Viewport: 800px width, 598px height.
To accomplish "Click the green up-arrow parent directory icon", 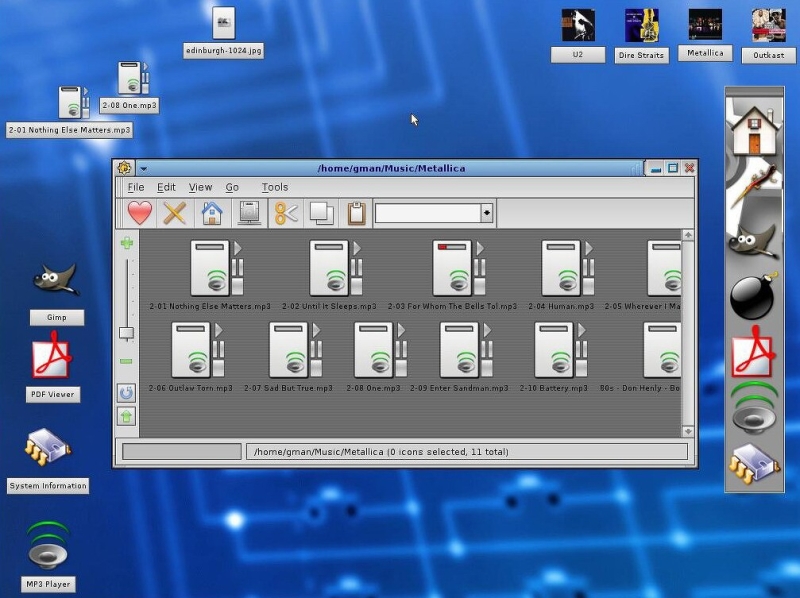I will click(127, 416).
